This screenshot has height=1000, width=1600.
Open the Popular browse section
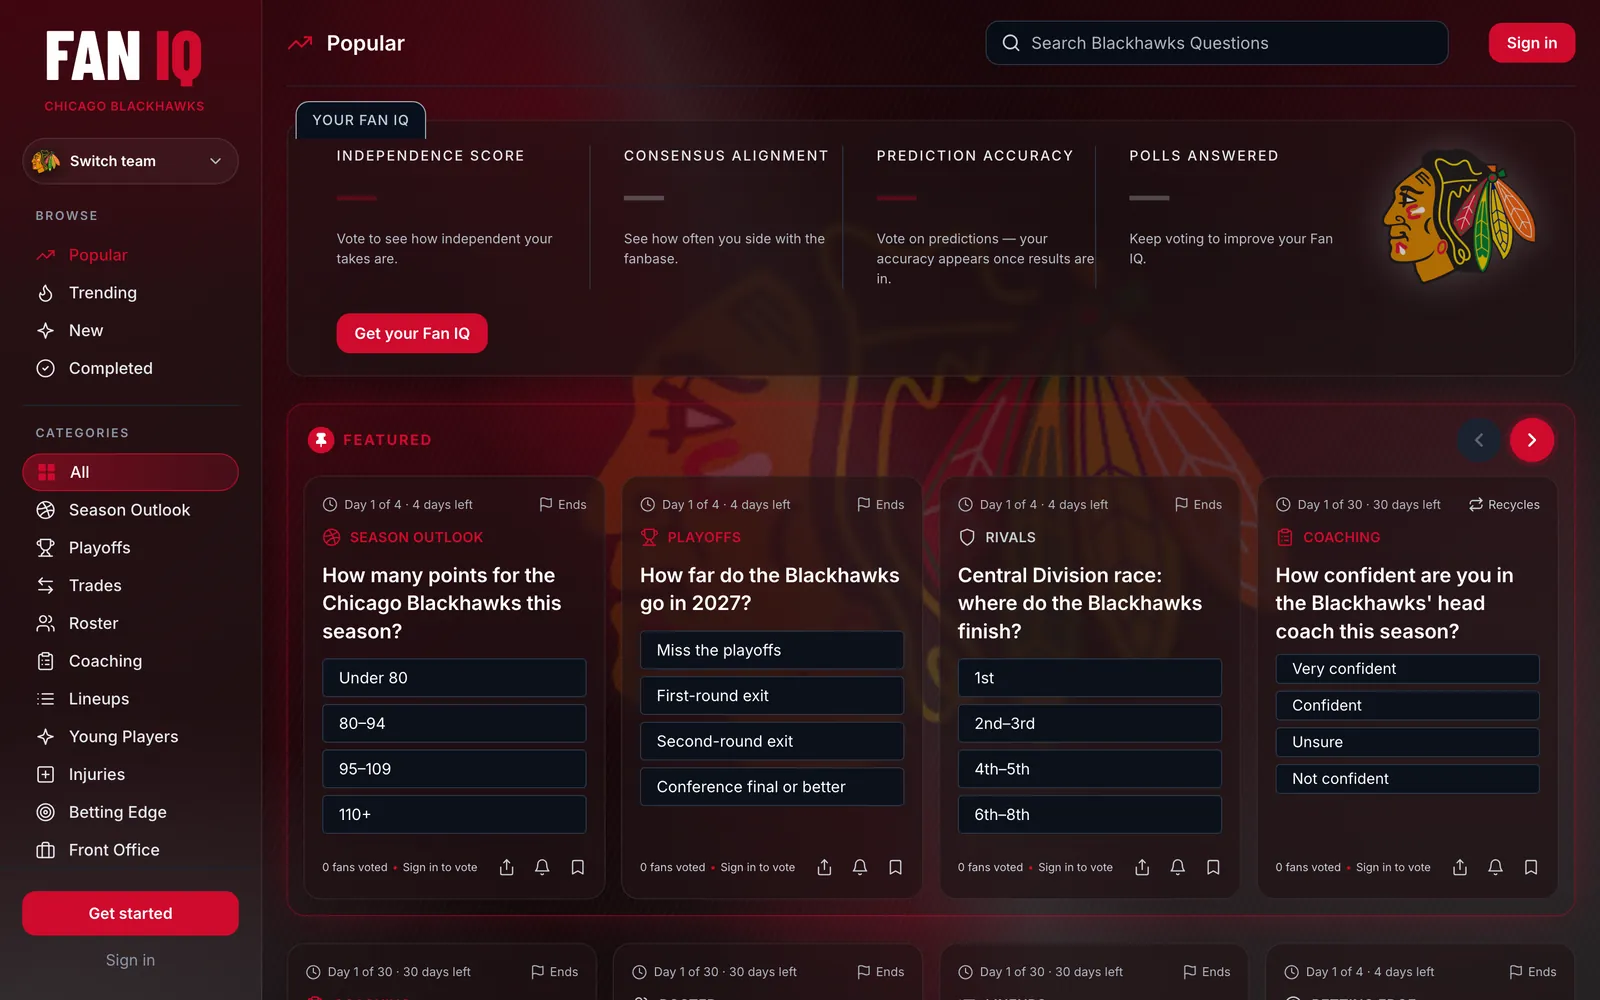click(130, 255)
